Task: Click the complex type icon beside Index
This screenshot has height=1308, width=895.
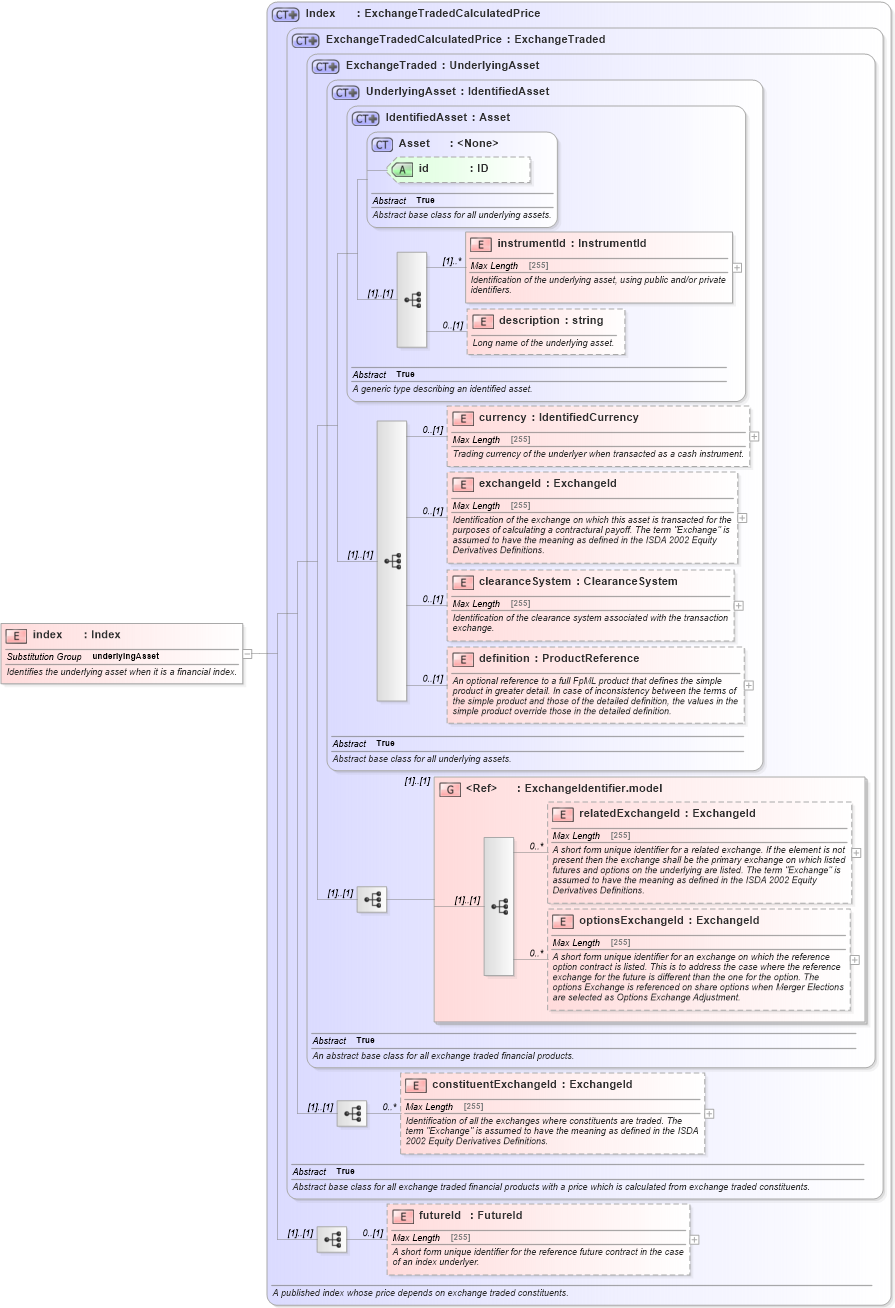Action: (x=286, y=14)
